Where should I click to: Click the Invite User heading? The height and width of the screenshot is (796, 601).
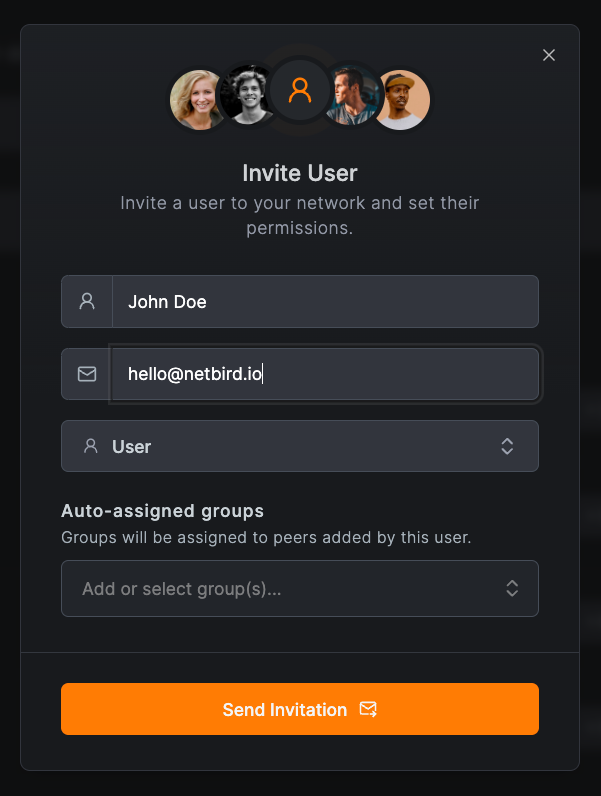tap(300, 173)
